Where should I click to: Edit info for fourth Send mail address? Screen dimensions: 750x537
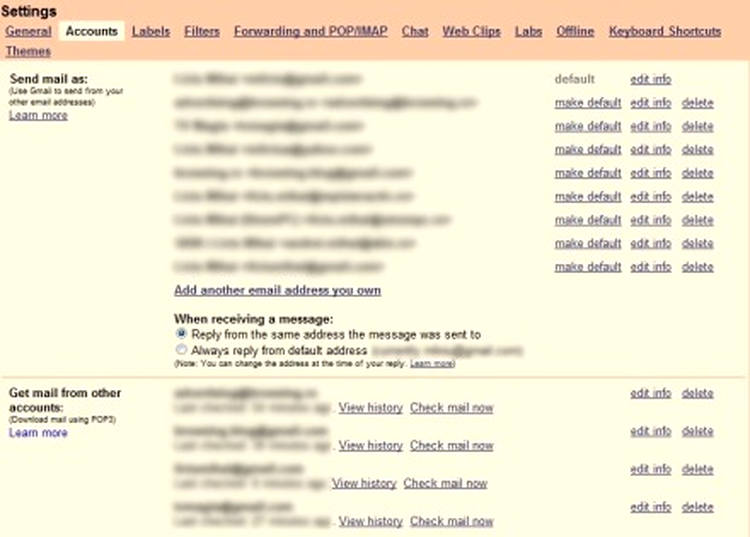click(651, 150)
